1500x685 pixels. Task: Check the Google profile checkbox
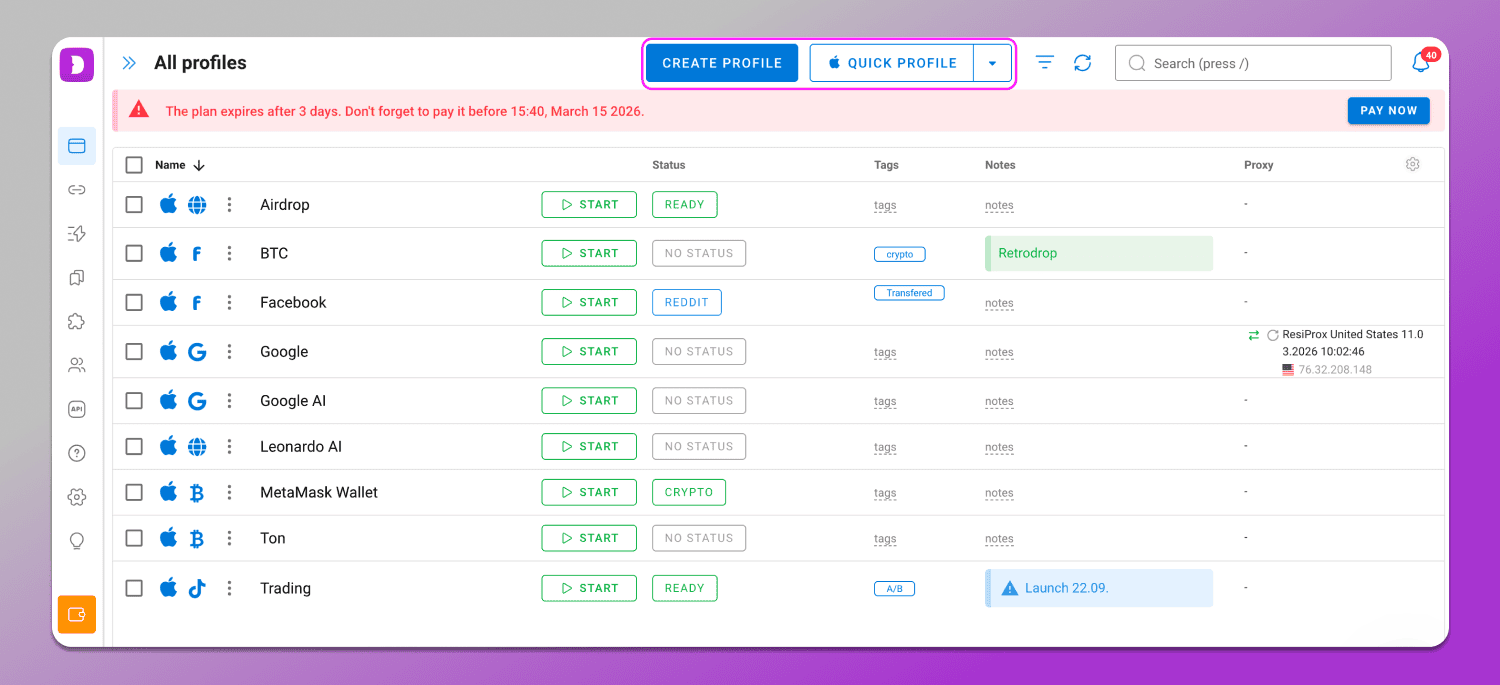click(134, 352)
